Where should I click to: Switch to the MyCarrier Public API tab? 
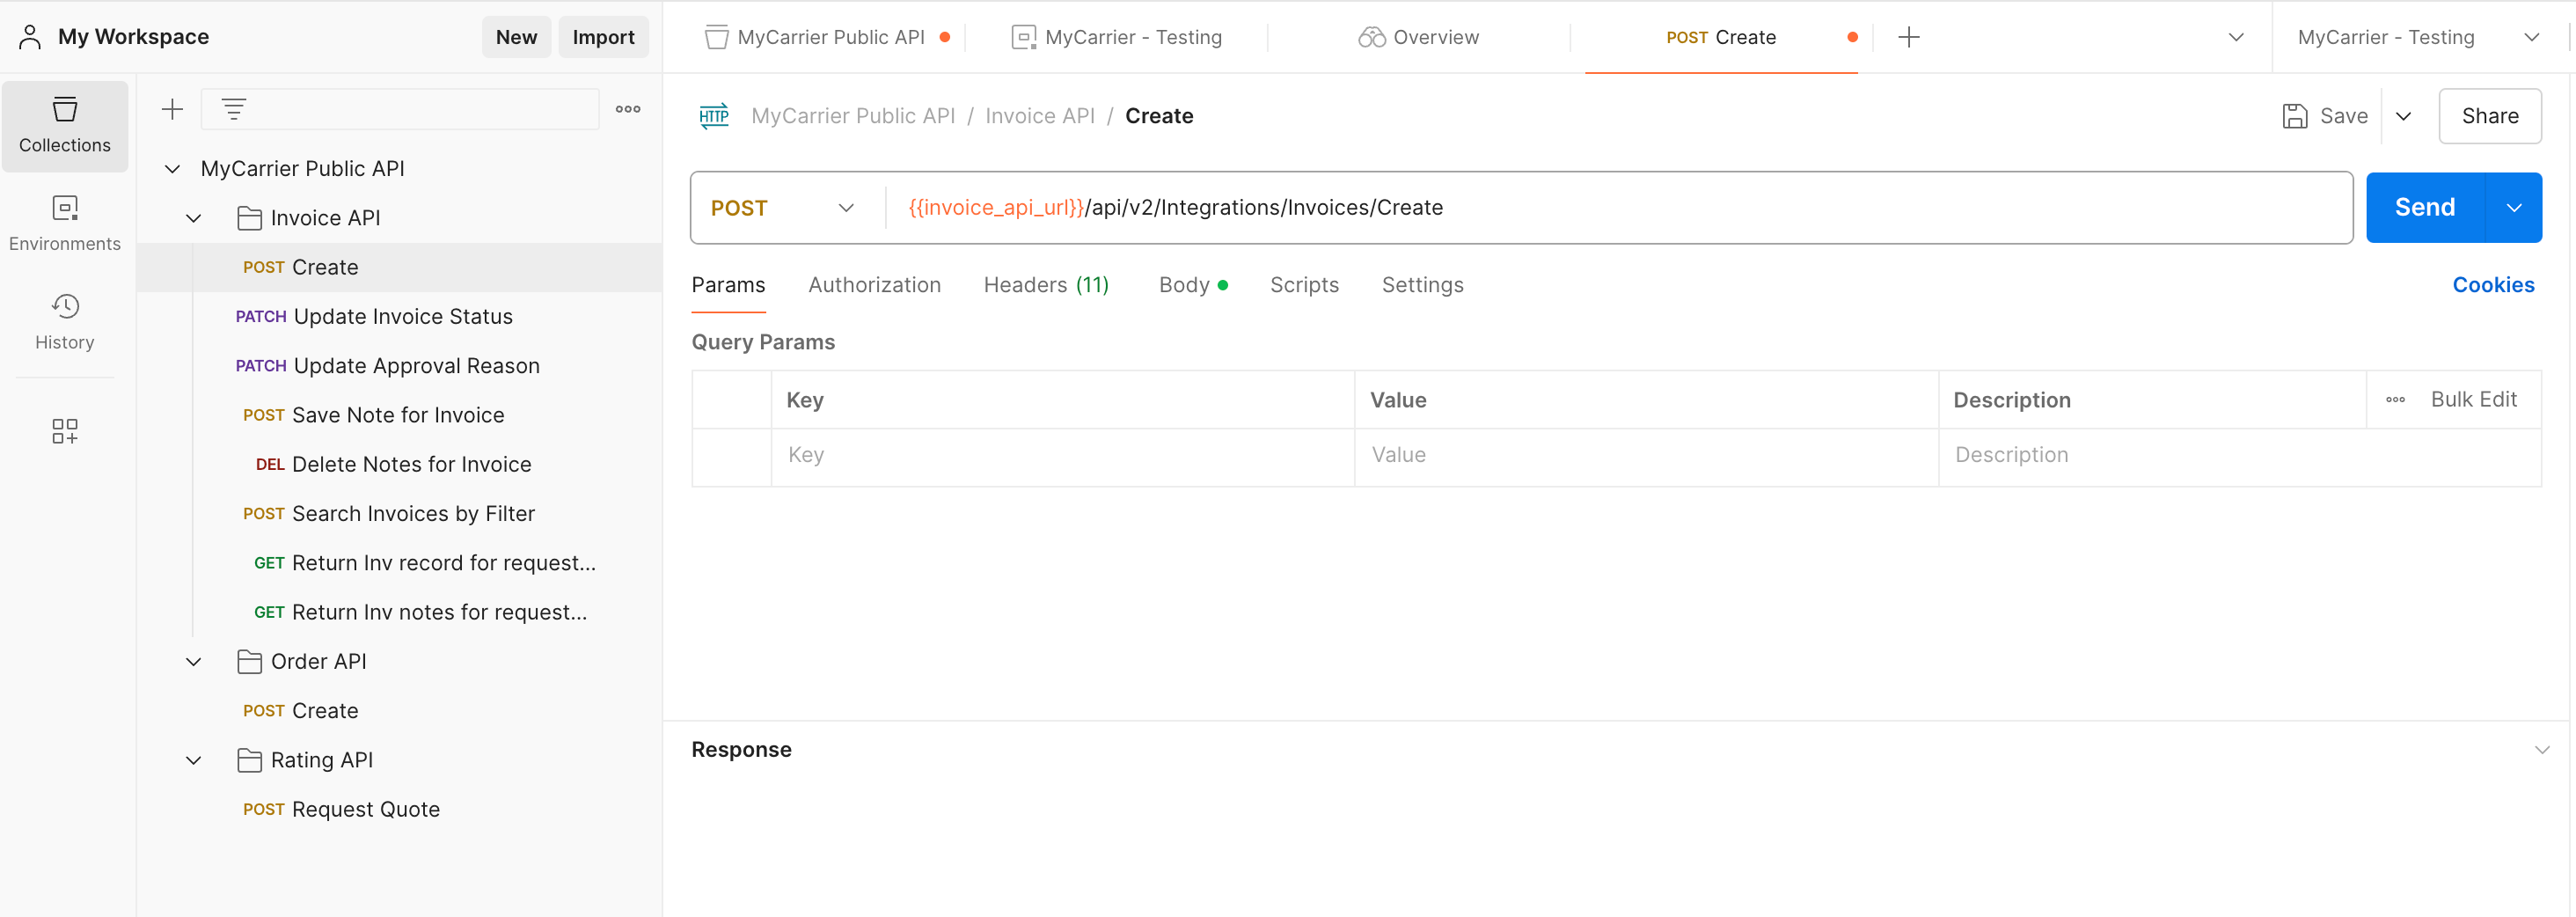(x=826, y=37)
